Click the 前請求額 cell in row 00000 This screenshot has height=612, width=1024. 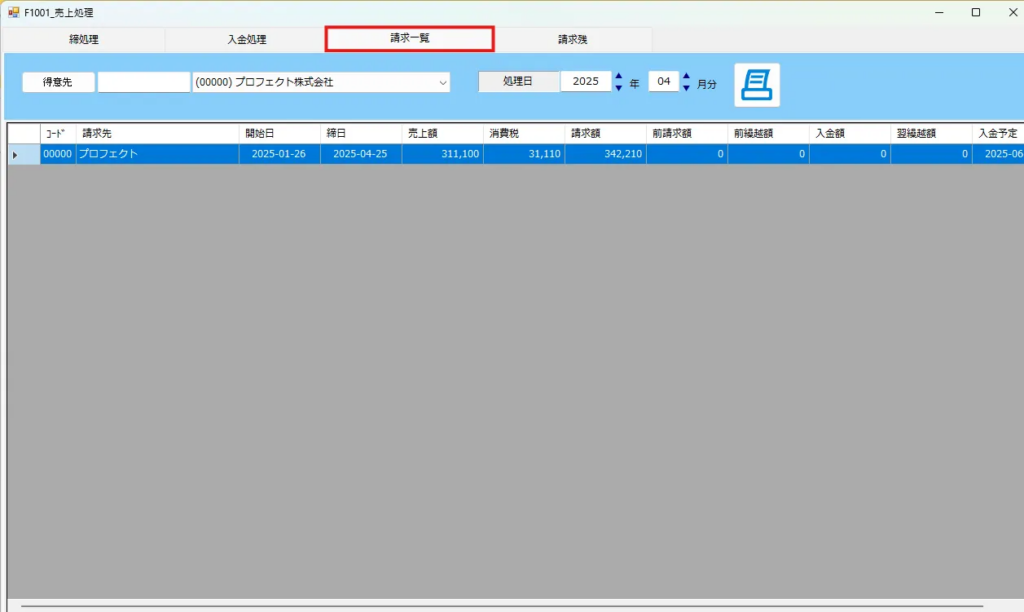point(687,154)
